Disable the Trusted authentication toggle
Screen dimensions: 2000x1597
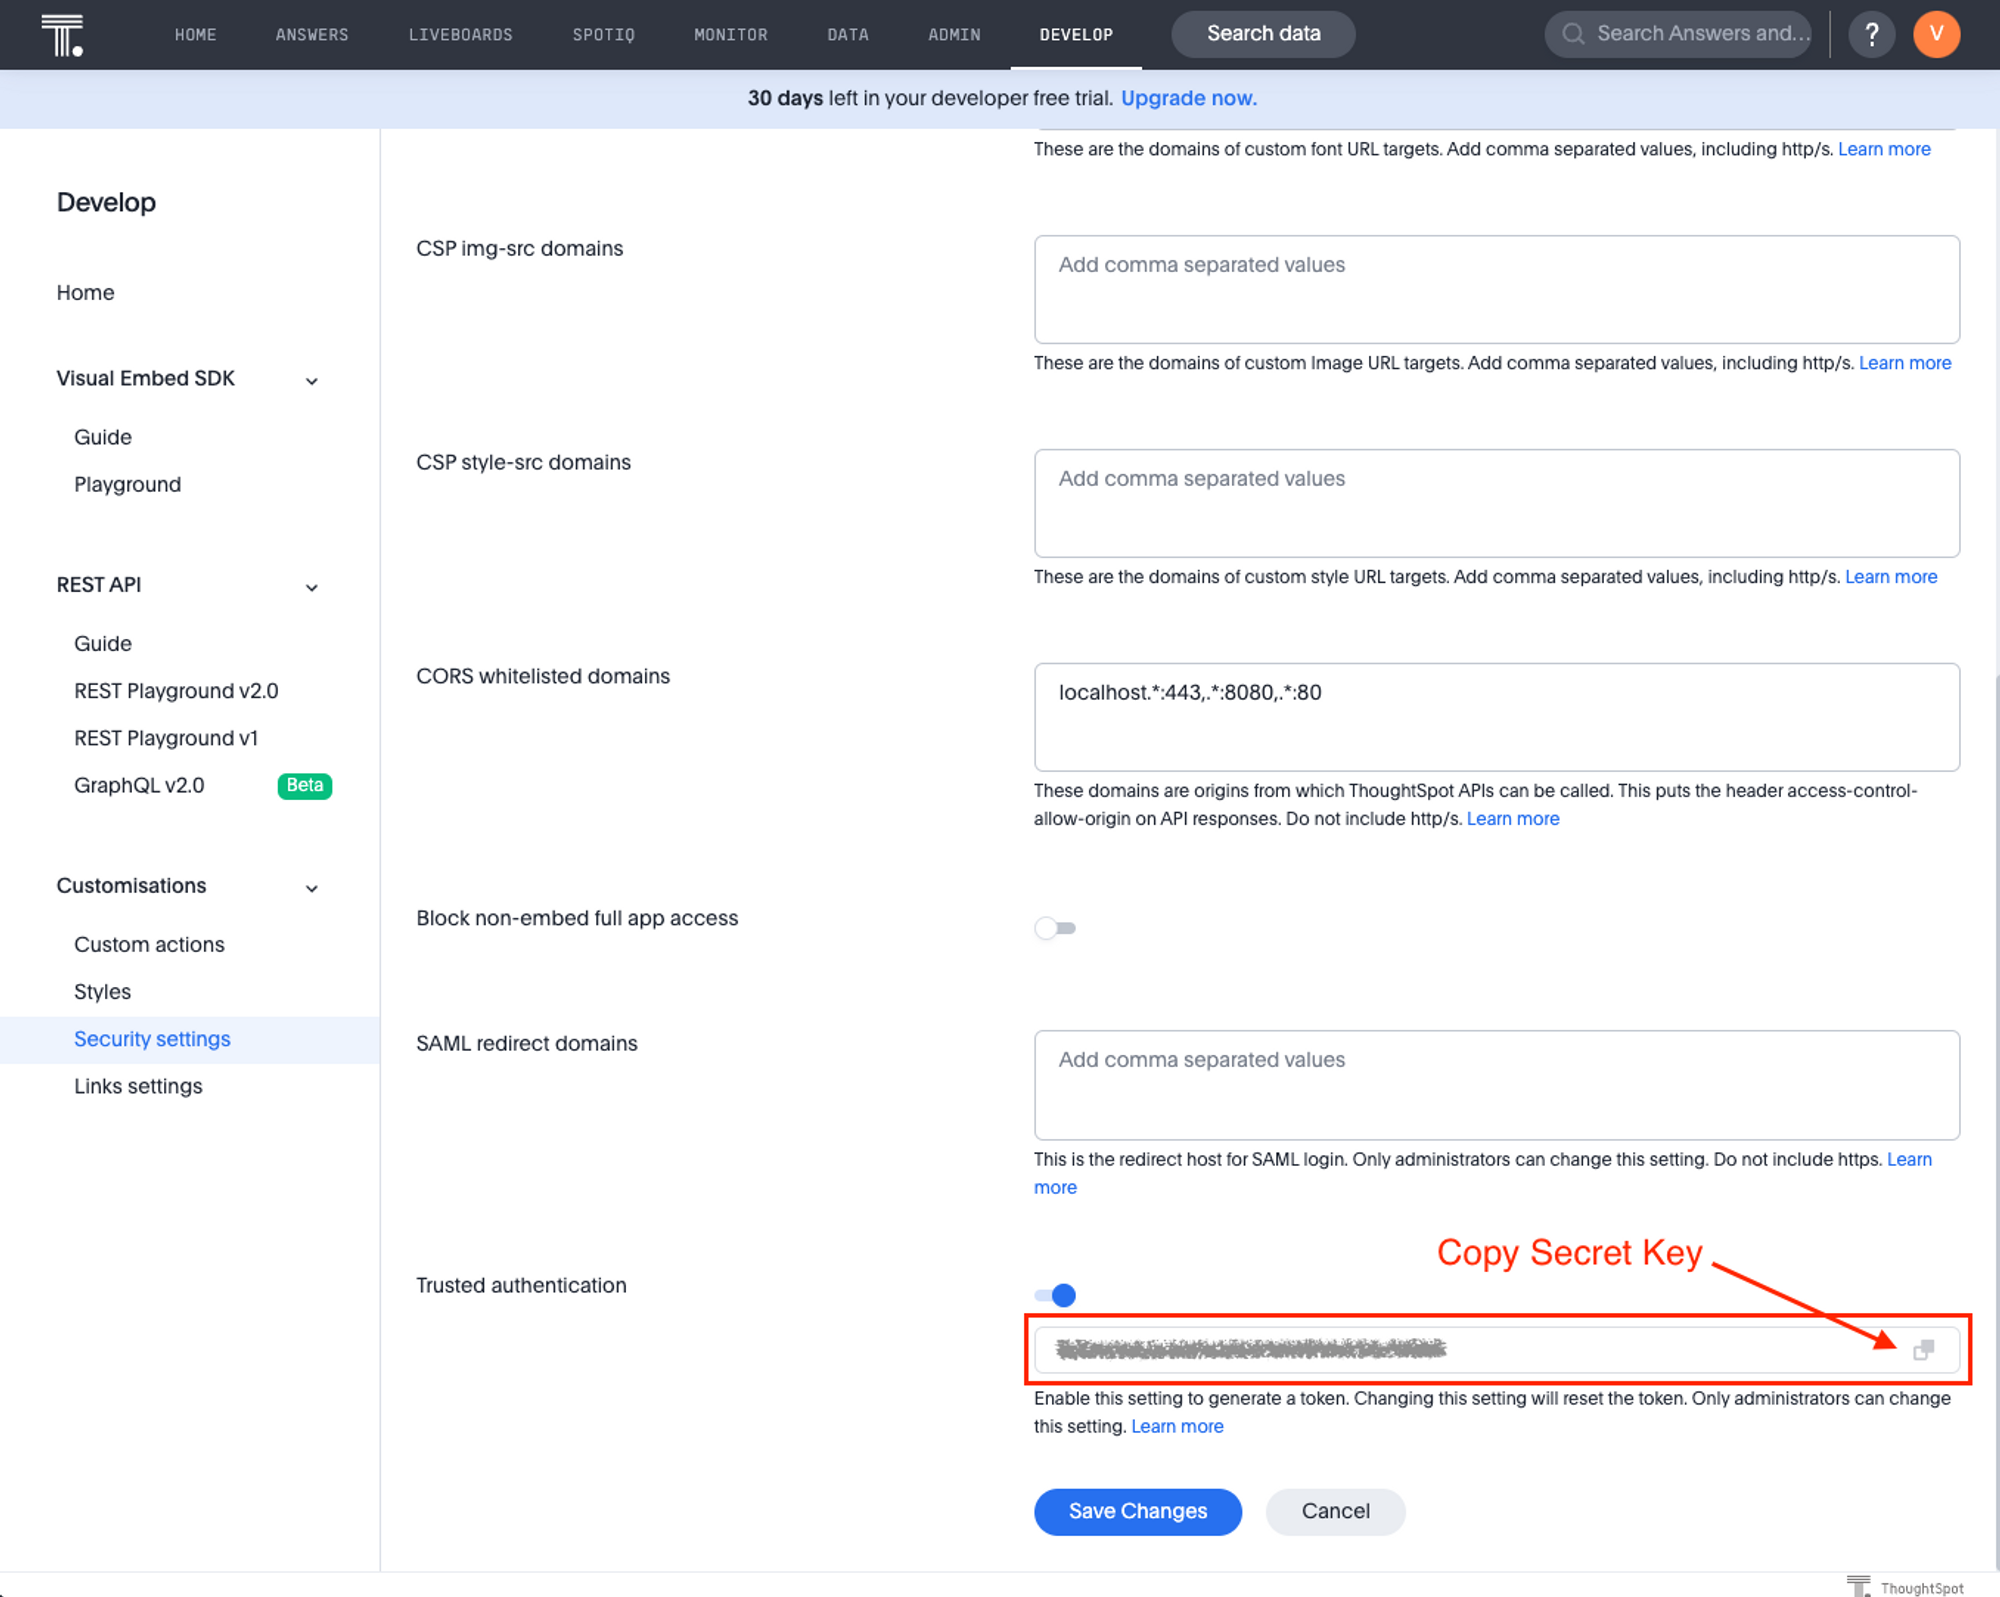click(1055, 1295)
